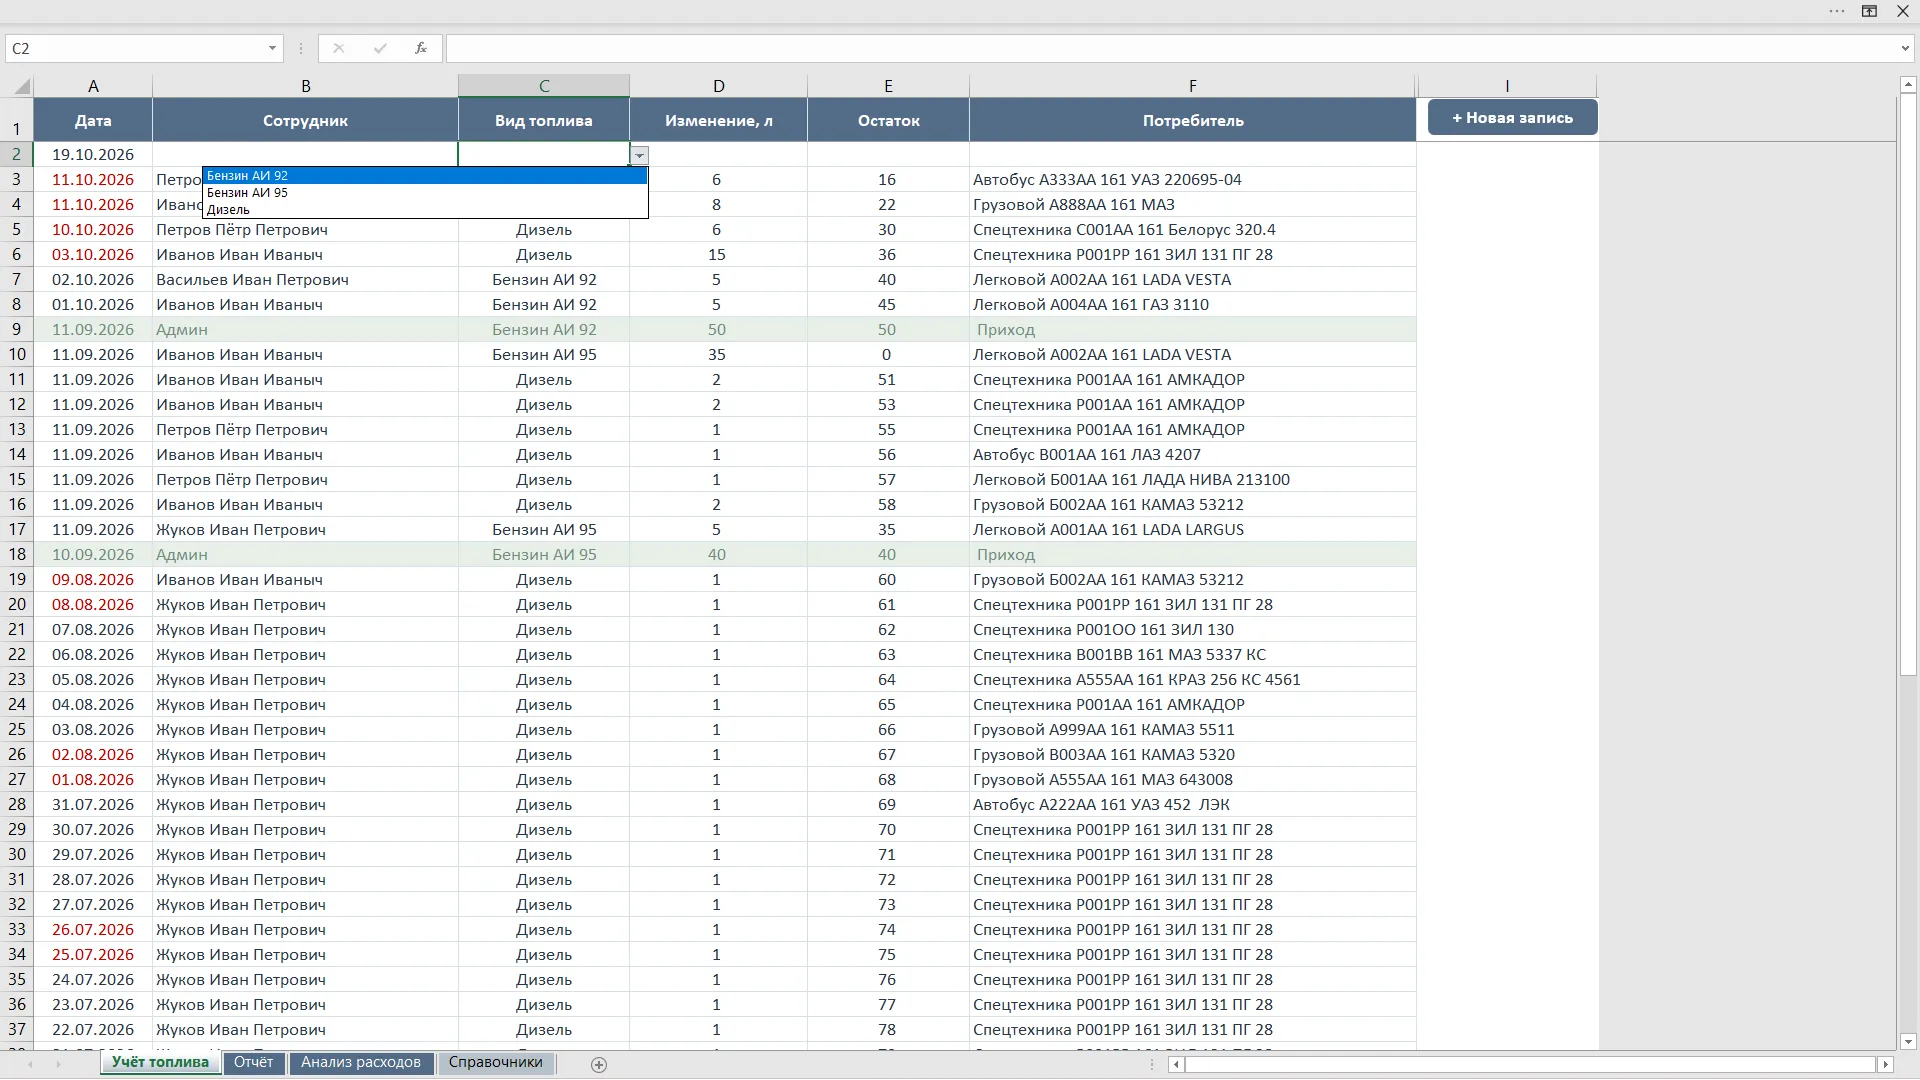
Task: Select the Учёт топлива sheet tab
Action: tap(160, 1063)
